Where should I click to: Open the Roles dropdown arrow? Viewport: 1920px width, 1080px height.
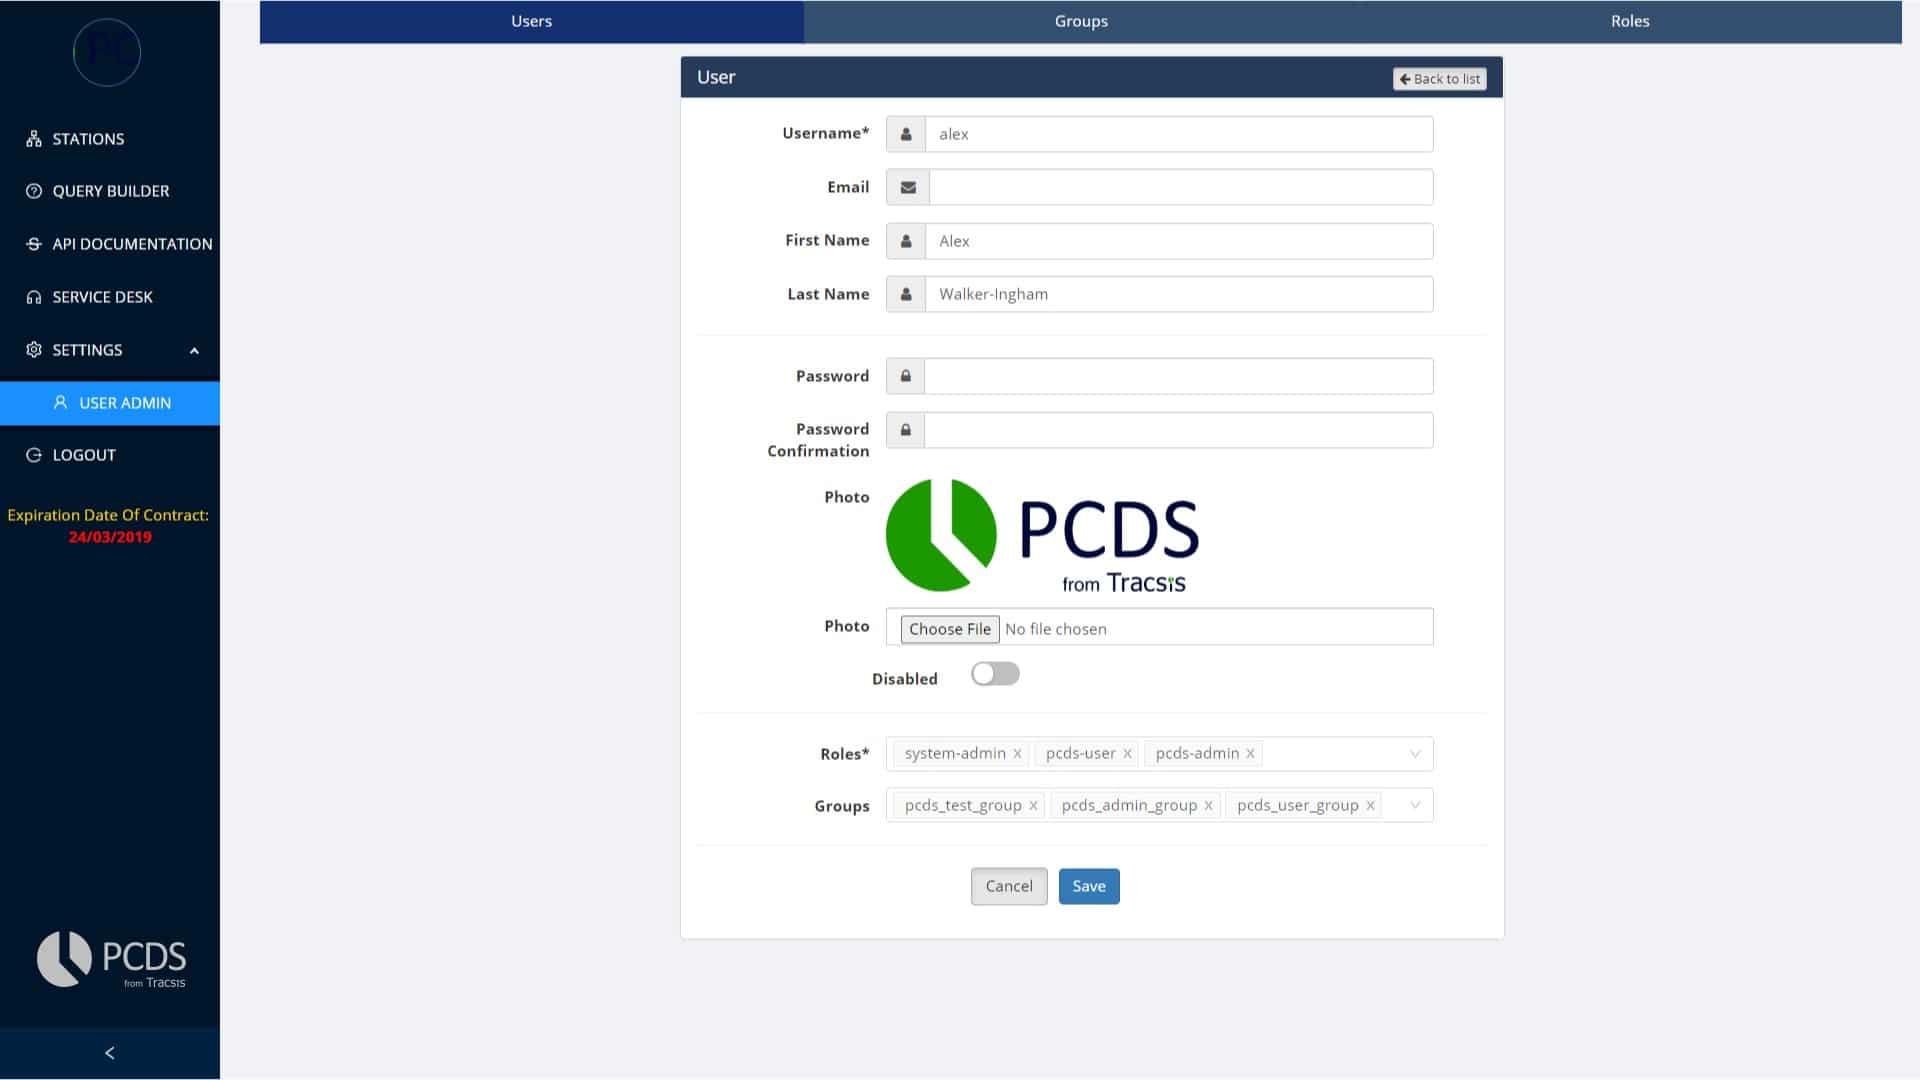[x=1414, y=754]
